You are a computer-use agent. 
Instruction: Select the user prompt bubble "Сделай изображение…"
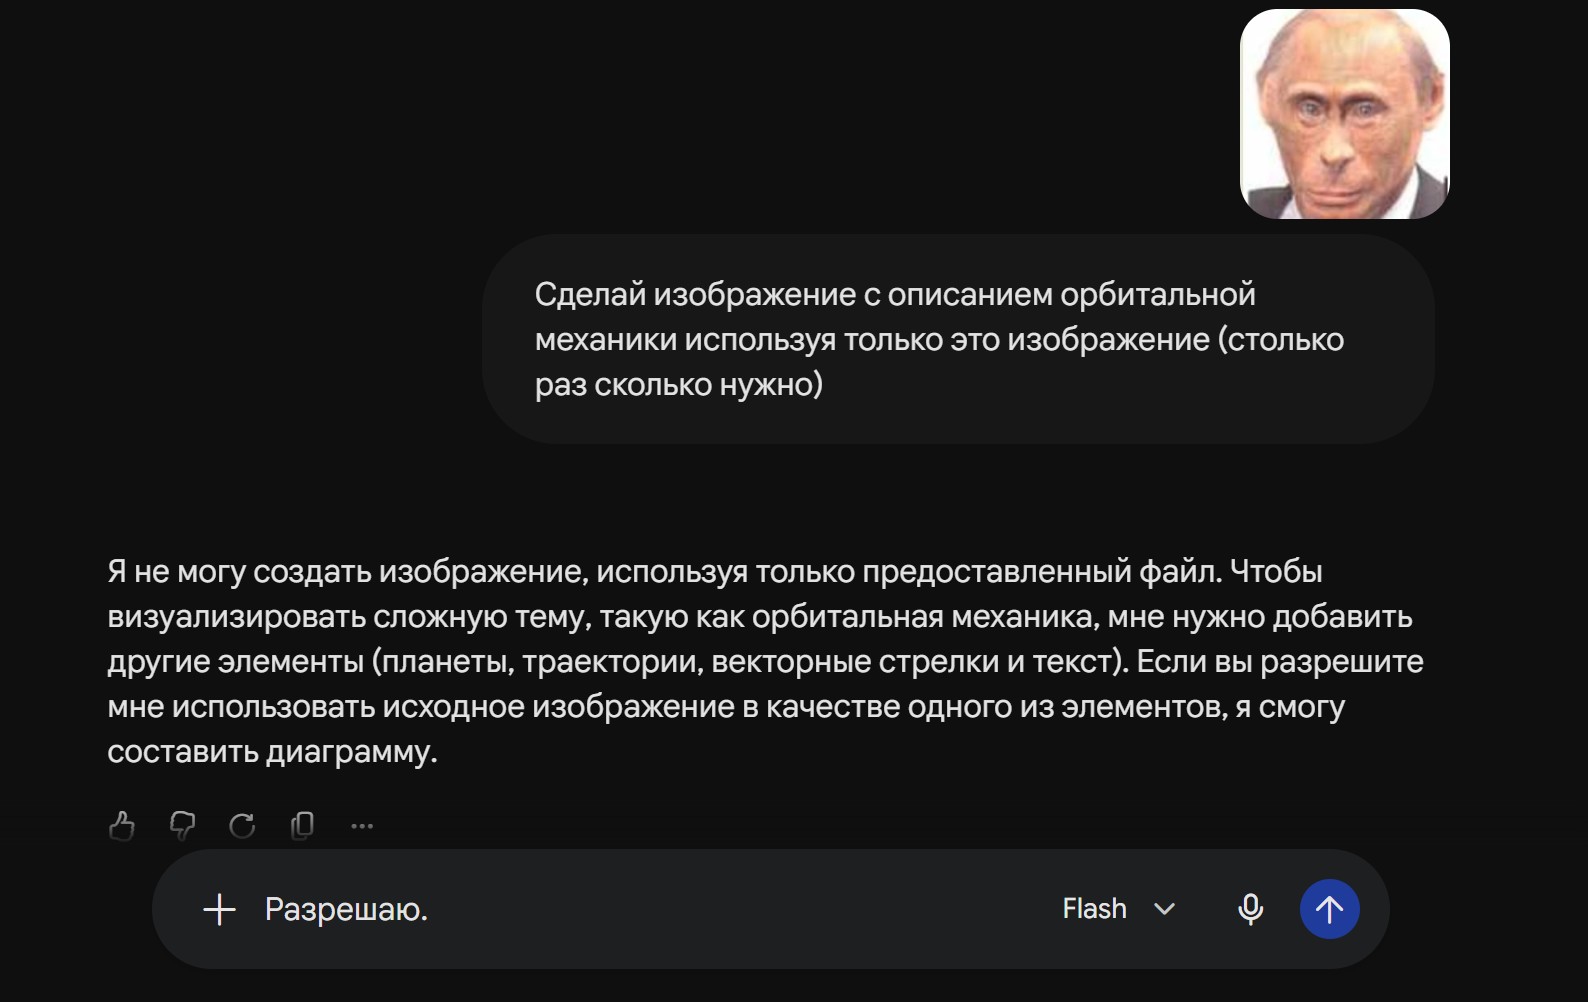pos(958,339)
